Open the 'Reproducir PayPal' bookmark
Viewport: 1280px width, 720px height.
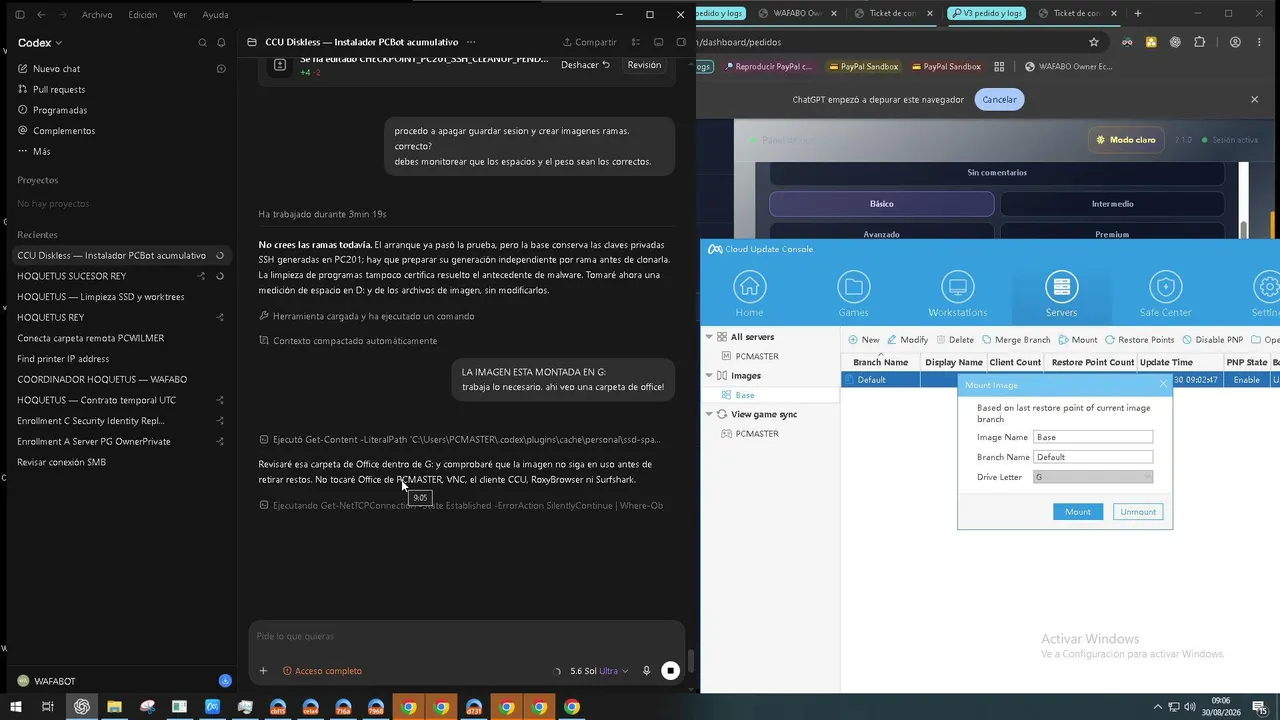point(768,67)
